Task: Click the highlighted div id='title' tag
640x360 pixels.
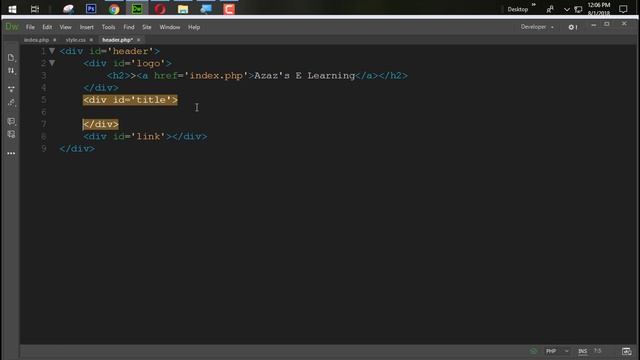Action: [x=130, y=100]
